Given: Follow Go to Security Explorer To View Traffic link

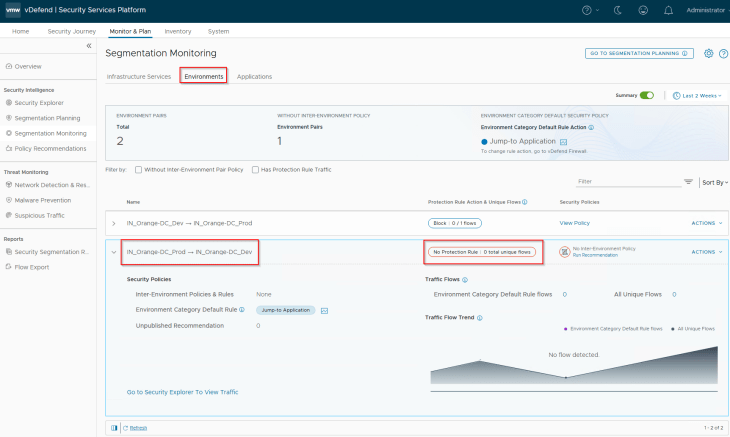Looking at the screenshot, I should pos(182,392).
